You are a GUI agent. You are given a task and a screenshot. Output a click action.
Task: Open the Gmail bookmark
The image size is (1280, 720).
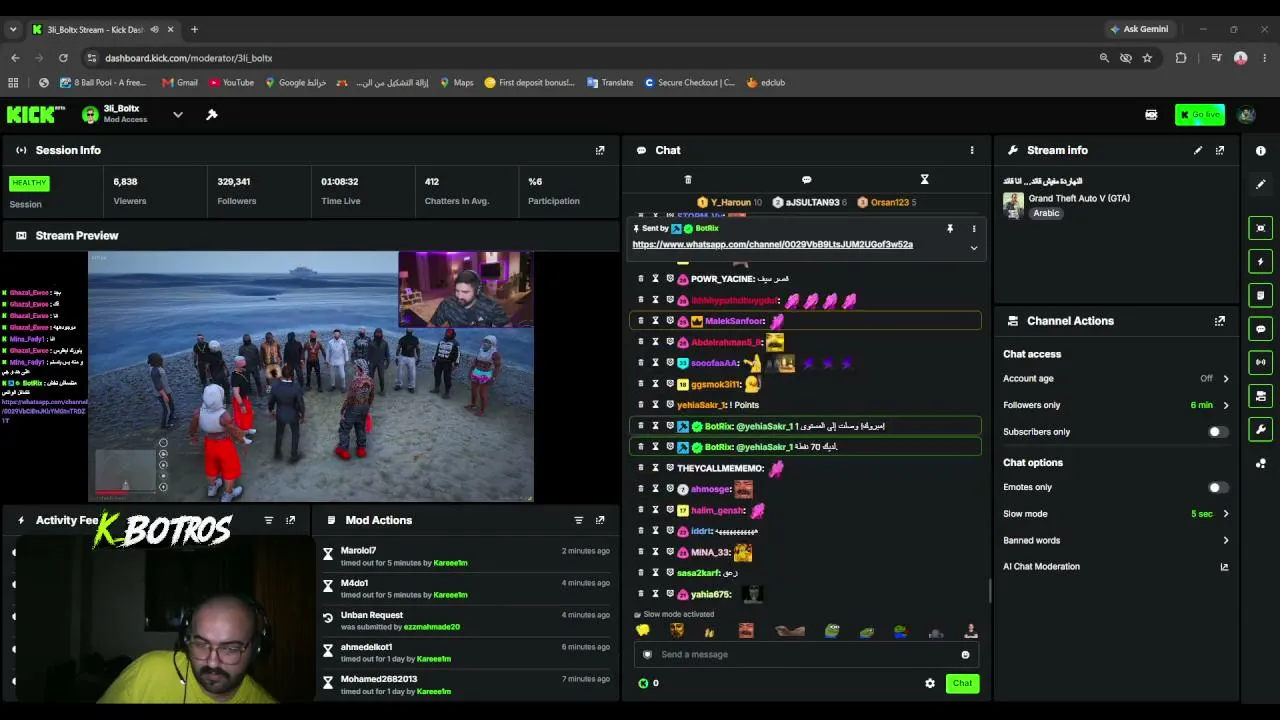tap(180, 83)
